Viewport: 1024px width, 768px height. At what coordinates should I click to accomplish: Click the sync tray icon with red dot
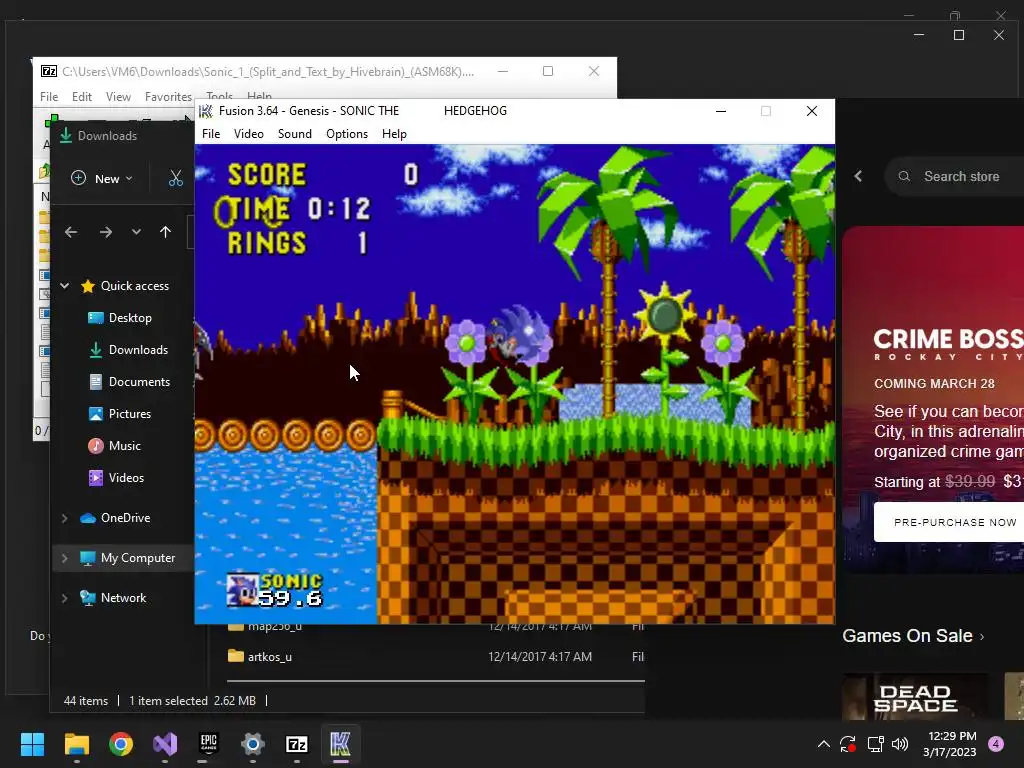(x=848, y=744)
